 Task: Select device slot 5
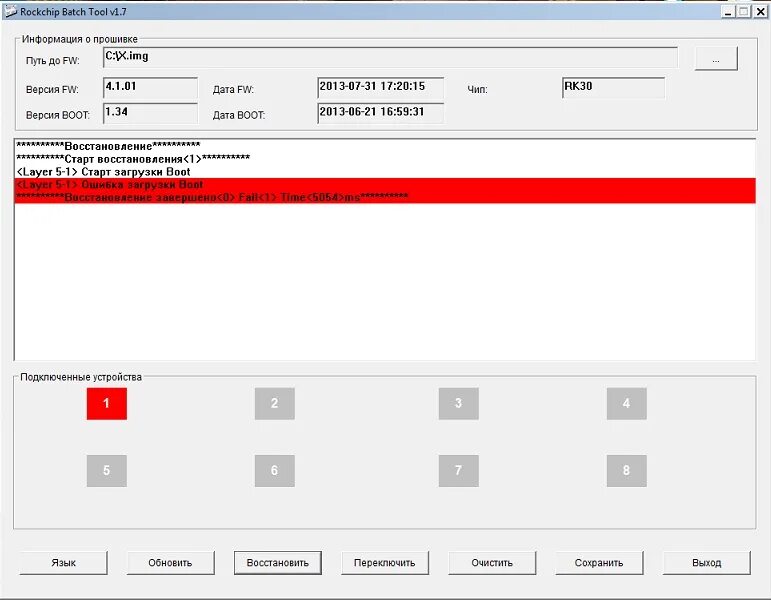pyautogui.click(x=107, y=471)
